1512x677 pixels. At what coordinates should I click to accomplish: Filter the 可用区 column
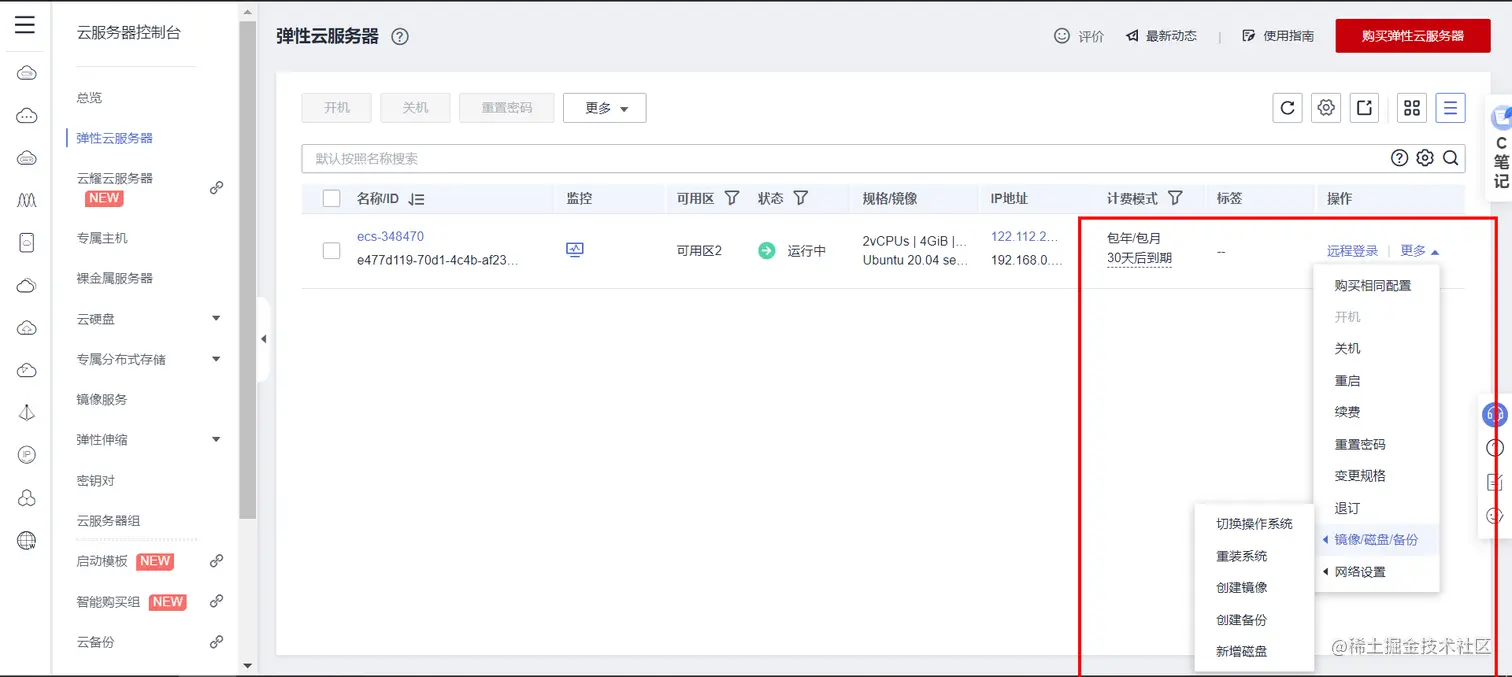pos(731,198)
